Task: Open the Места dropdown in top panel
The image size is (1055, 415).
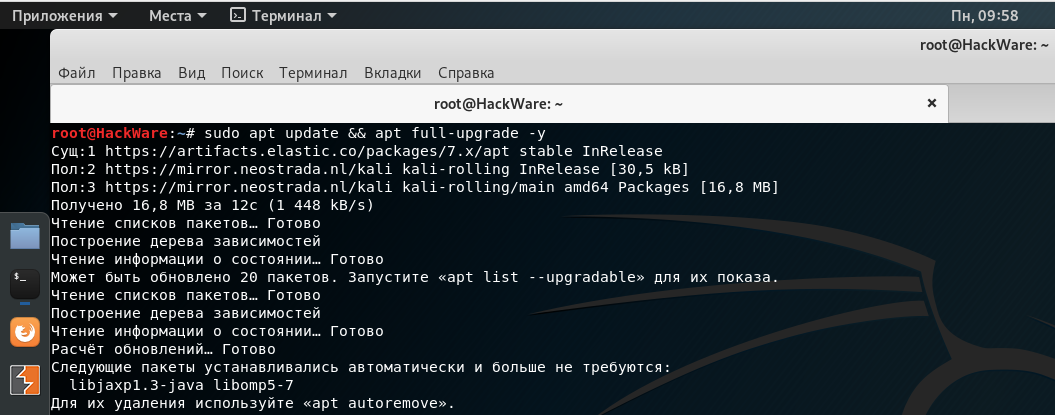Action: coord(178,15)
